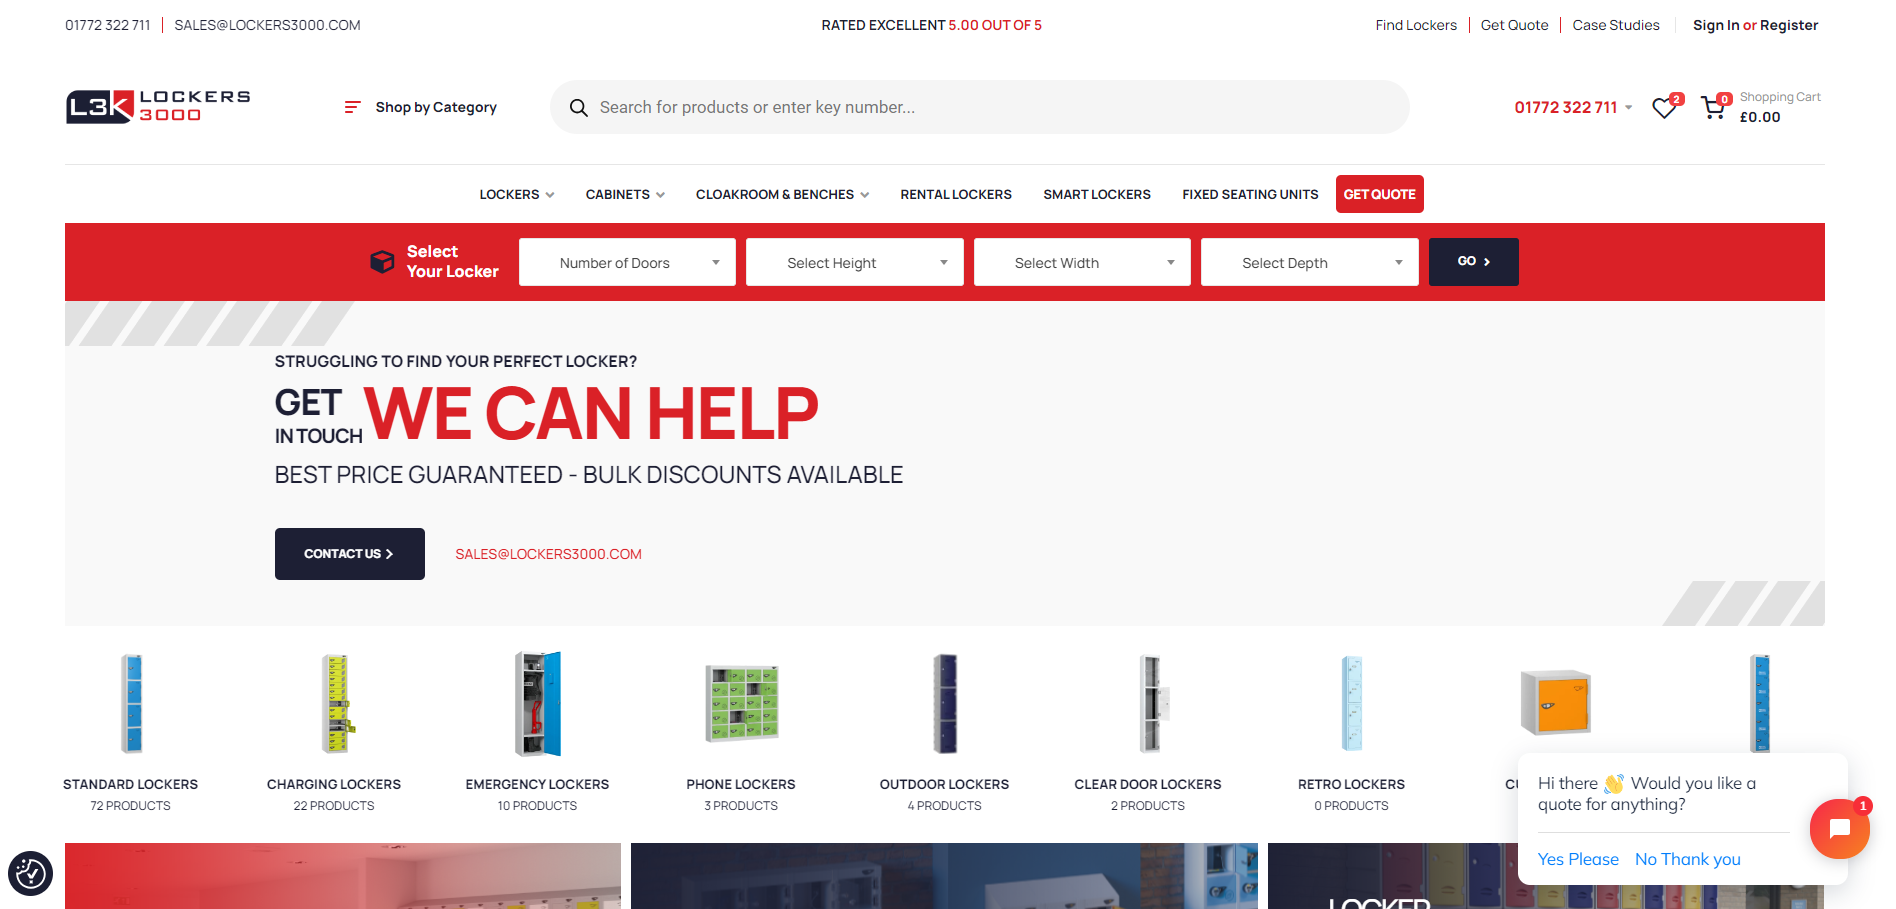Open the Cabinets menu
The width and height of the screenshot is (1896, 909).
pos(624,195)
